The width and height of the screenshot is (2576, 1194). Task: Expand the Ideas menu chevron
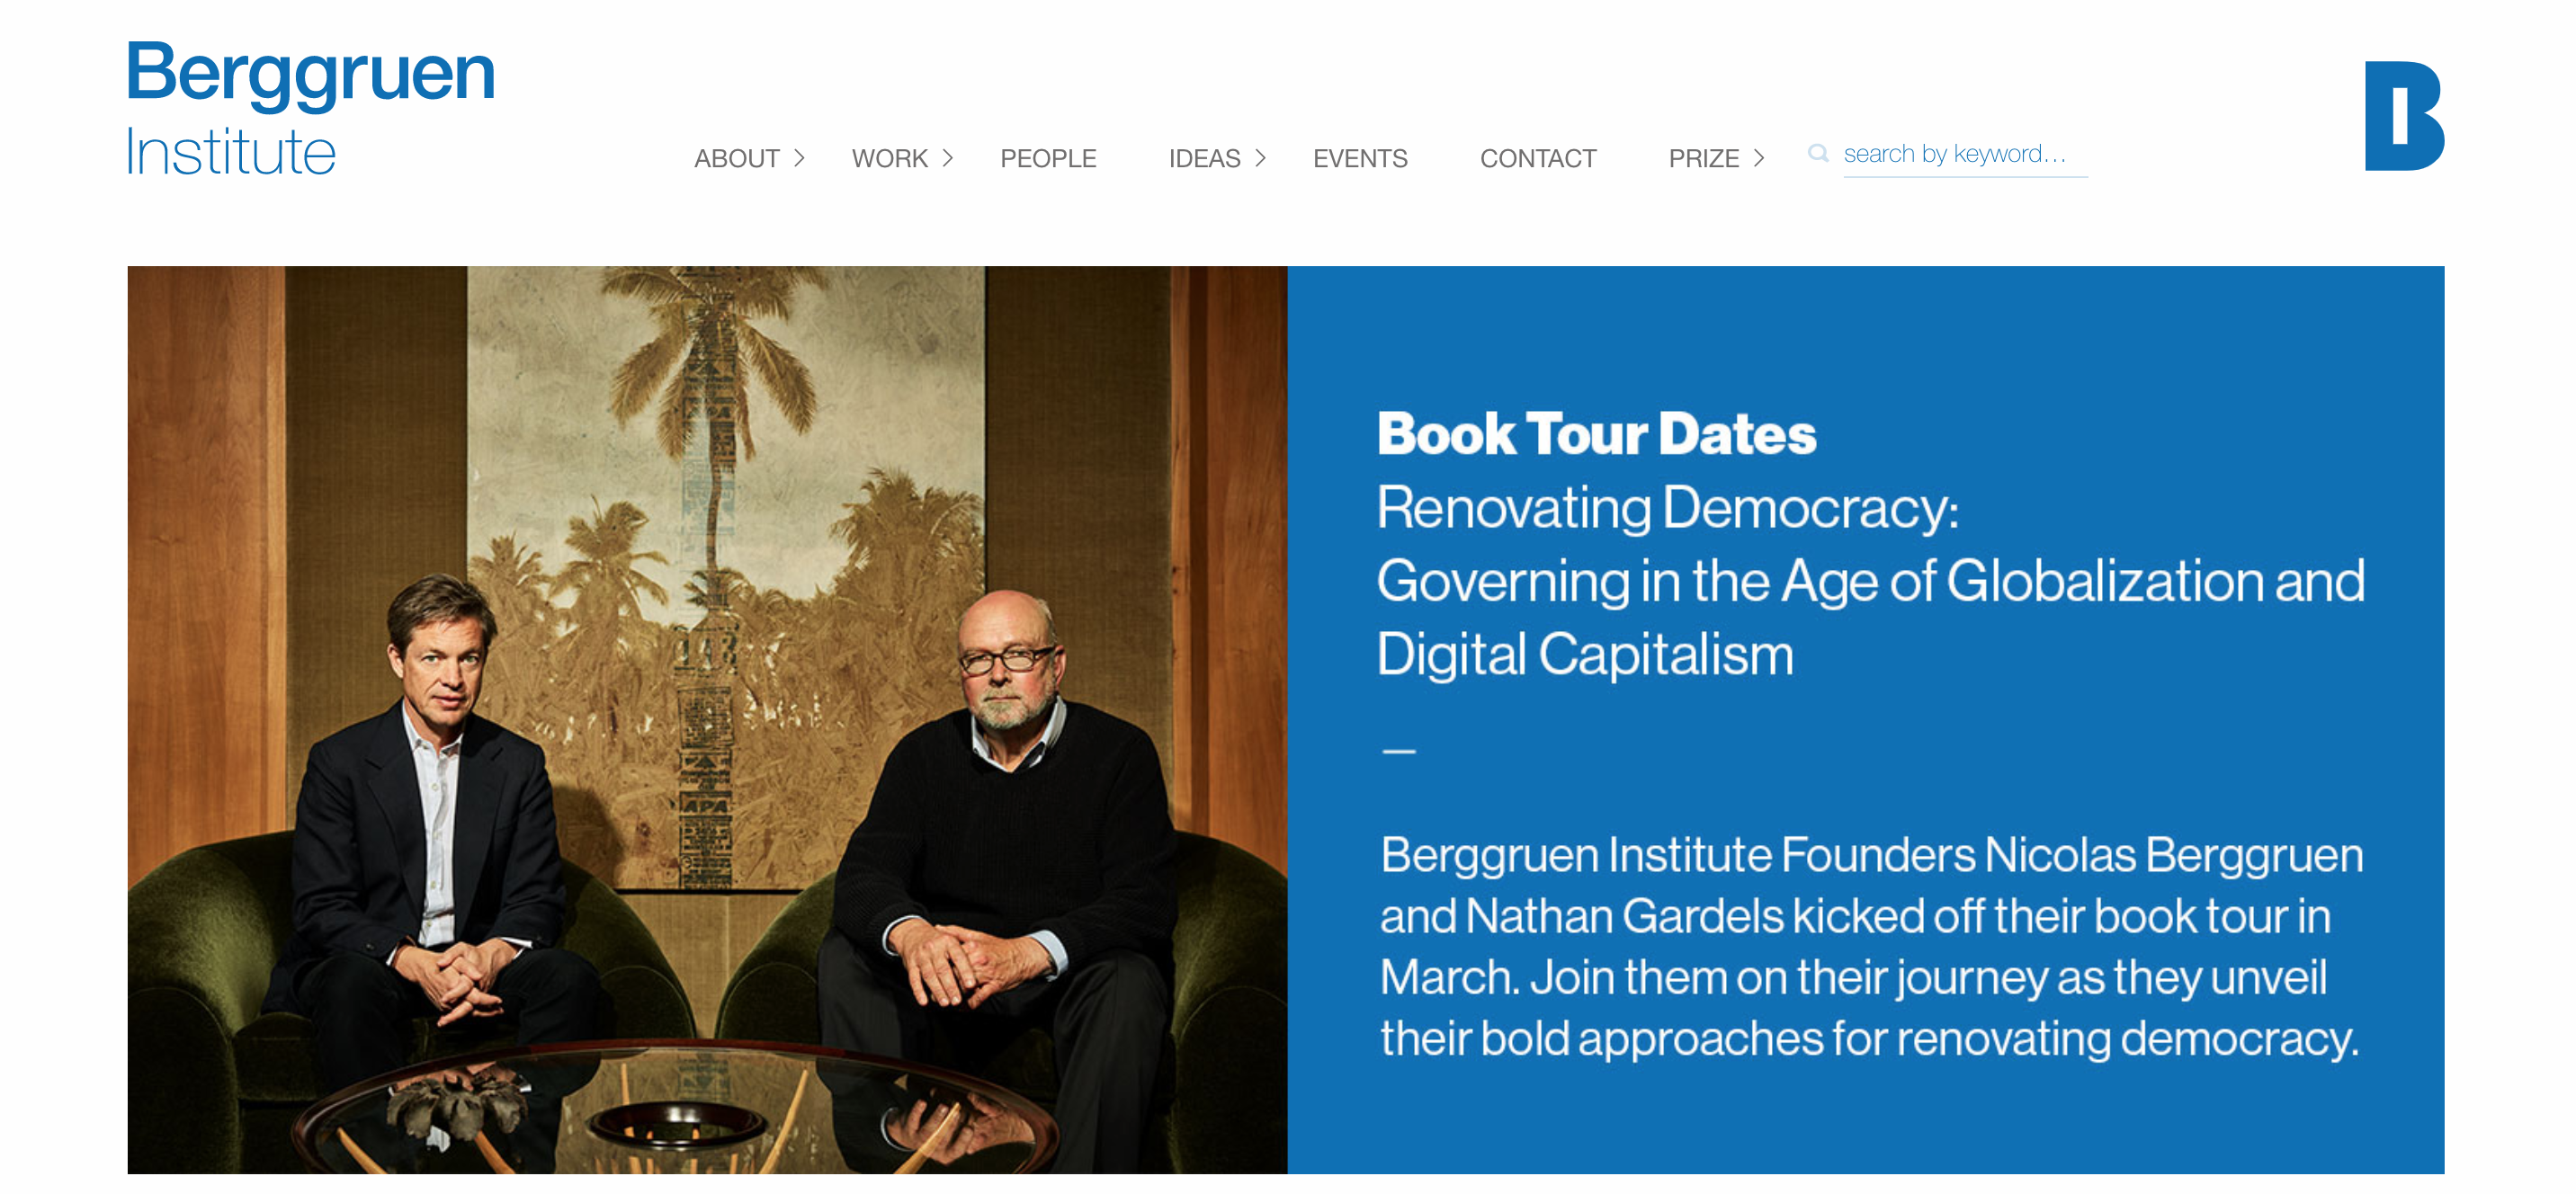pos(1260,158)
